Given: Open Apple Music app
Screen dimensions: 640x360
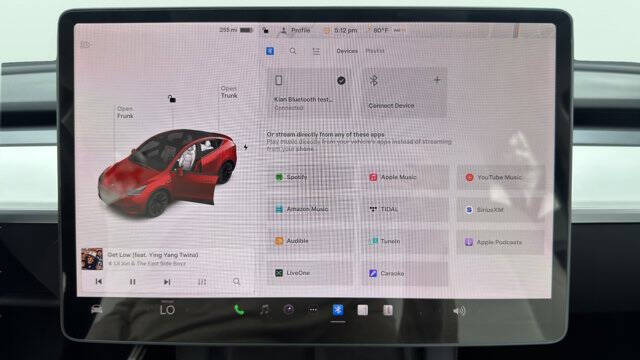Looking at the screenshot, I should 405,177.
